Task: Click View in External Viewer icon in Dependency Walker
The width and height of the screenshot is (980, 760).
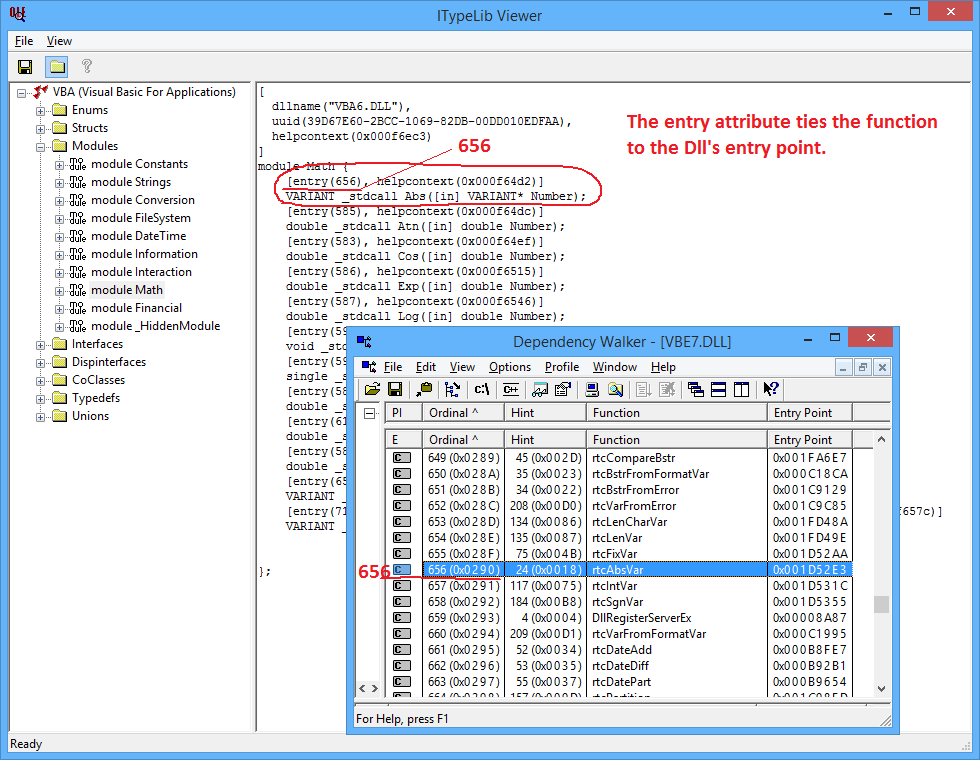Action: [540, 389]
